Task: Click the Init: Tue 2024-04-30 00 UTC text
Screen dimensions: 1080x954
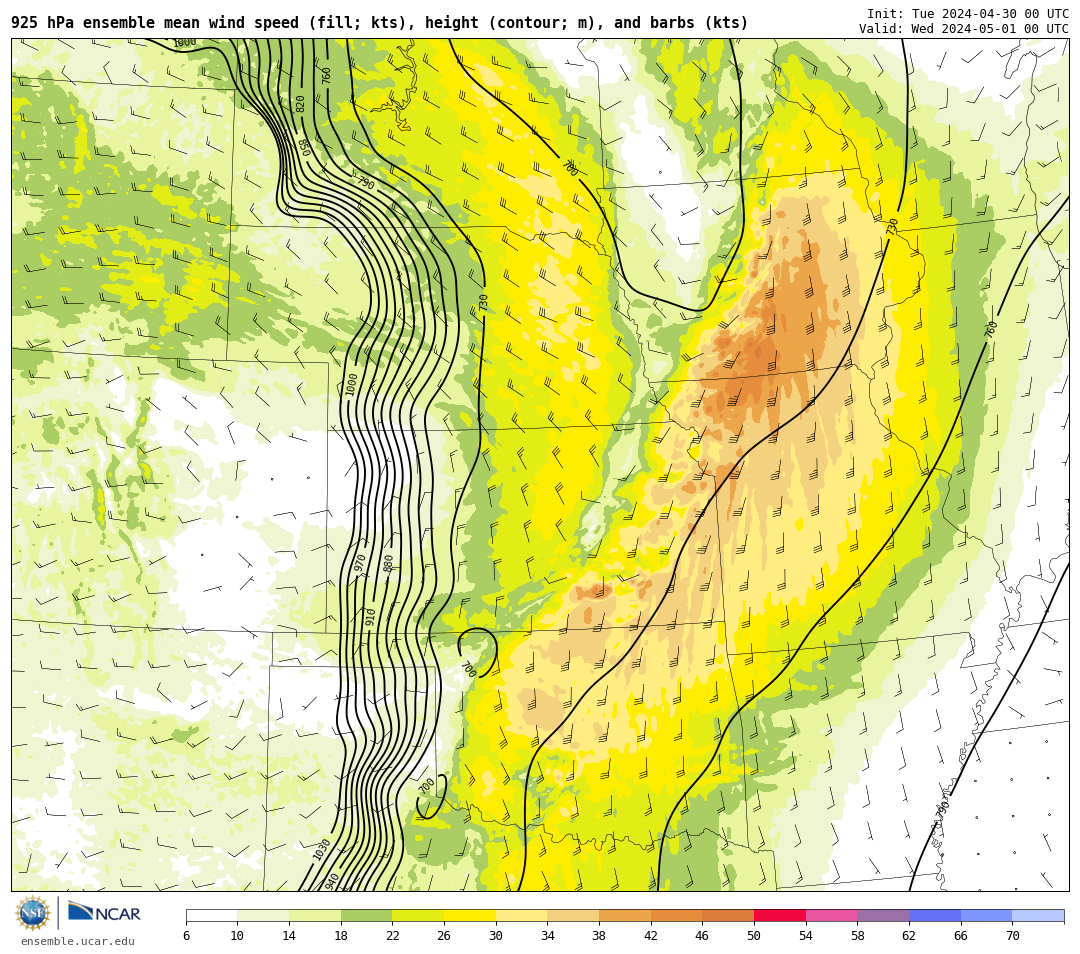Action: click(x=968, y=14)
